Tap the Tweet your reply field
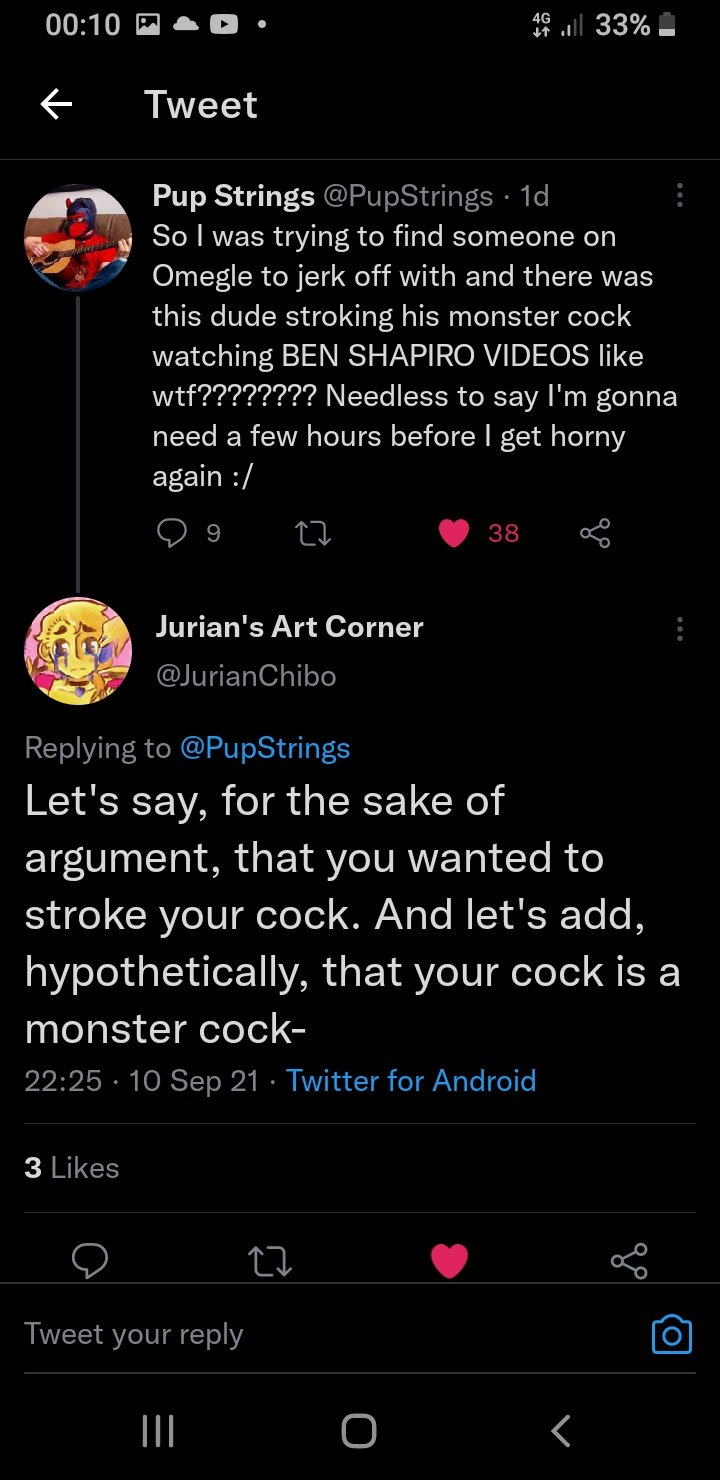720x1480 pixels. [x=300, y=1334]
